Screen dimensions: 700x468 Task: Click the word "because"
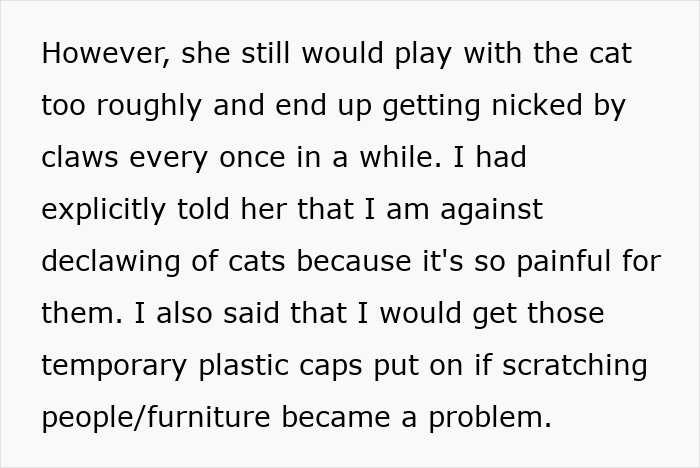[x=354, y=261]
